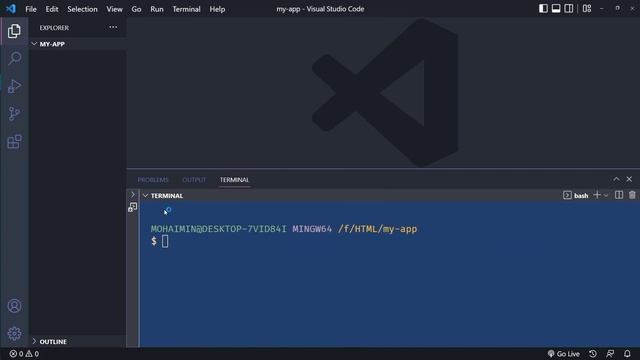Create new terminal with plus icon
The height and width of the screenshot is (360, 640).
(x=597, y=195)
